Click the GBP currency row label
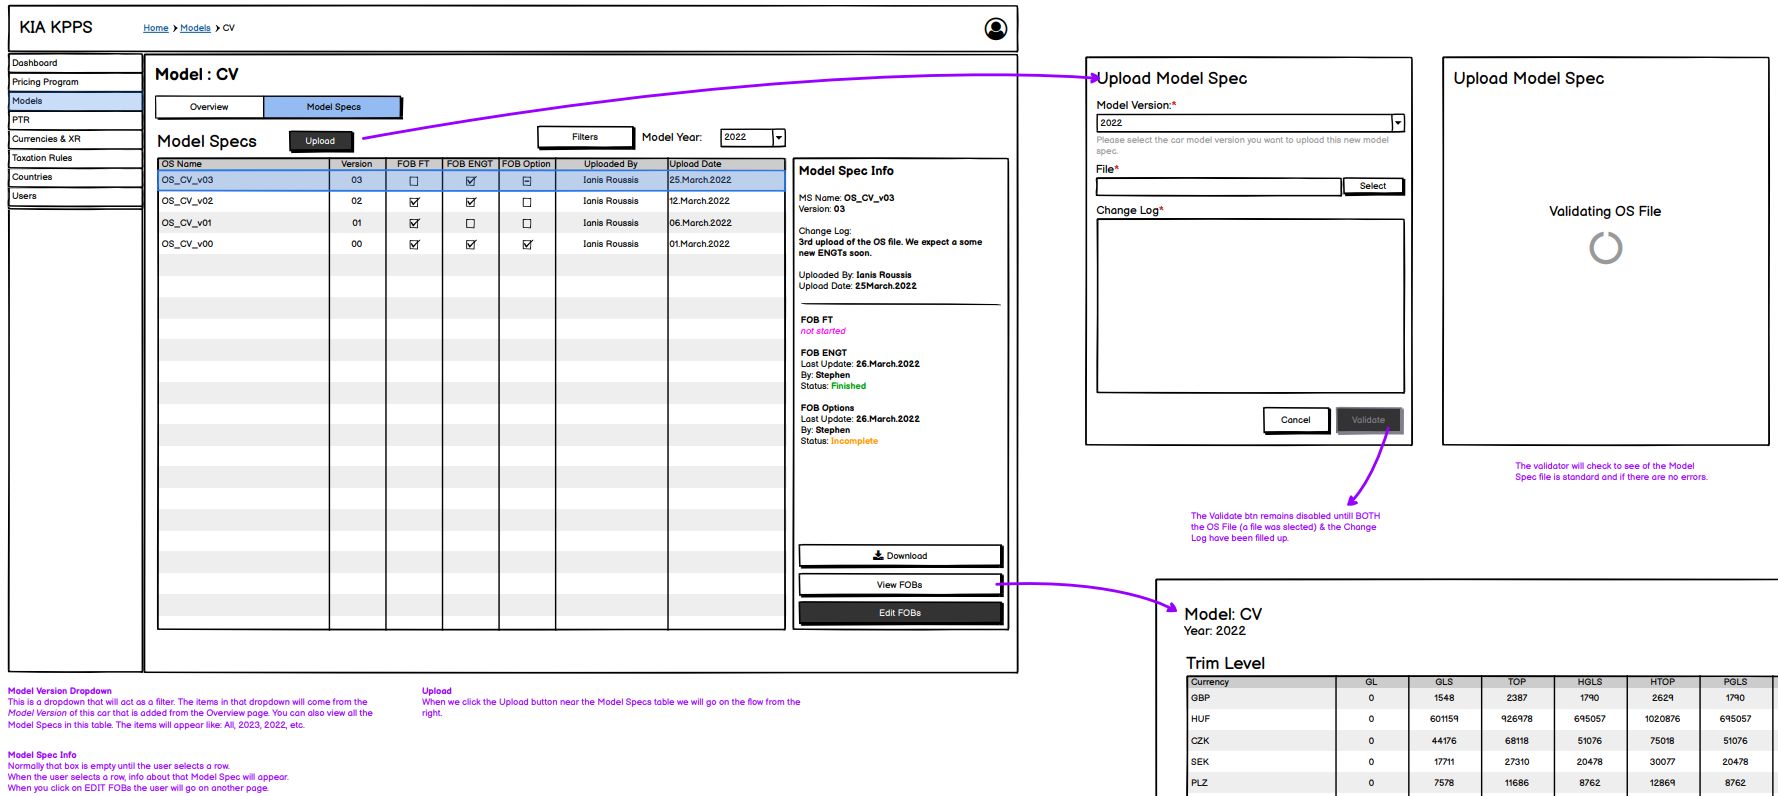 1200,698
